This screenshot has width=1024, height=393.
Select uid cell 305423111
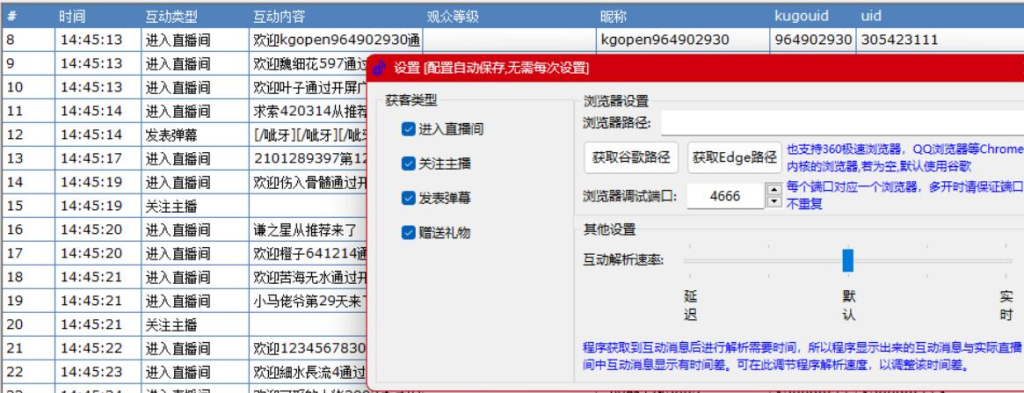pos(940,40)
